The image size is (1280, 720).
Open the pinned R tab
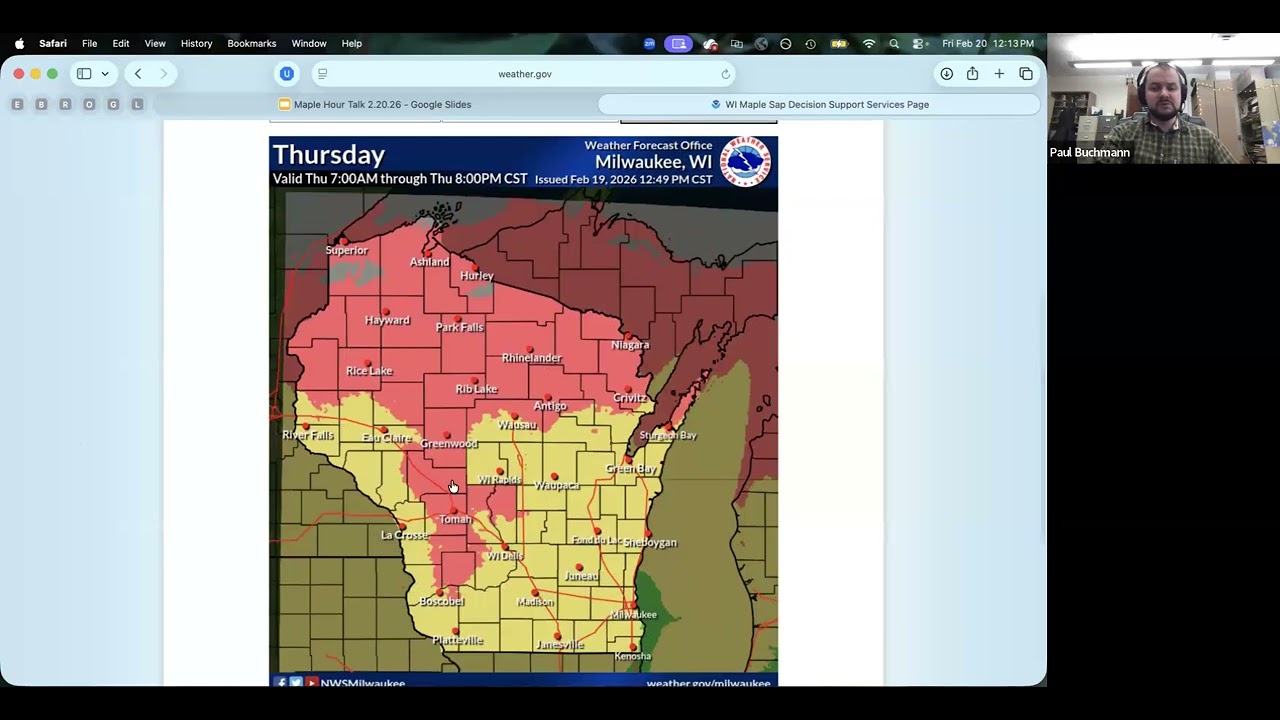pos(65,104)
